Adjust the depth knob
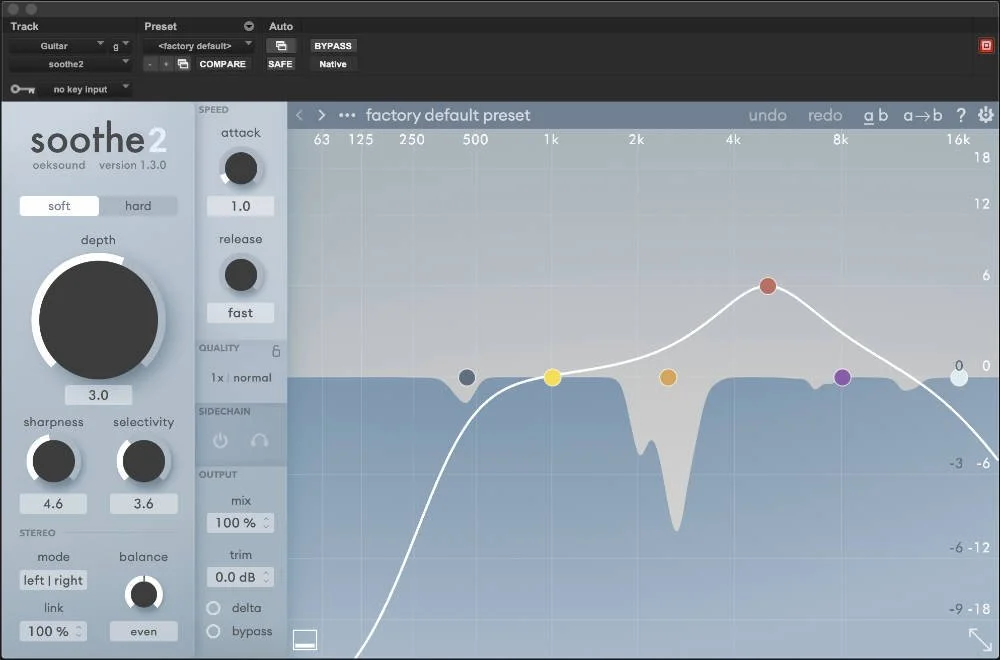1000x660 pixels. tap(97, 317)
